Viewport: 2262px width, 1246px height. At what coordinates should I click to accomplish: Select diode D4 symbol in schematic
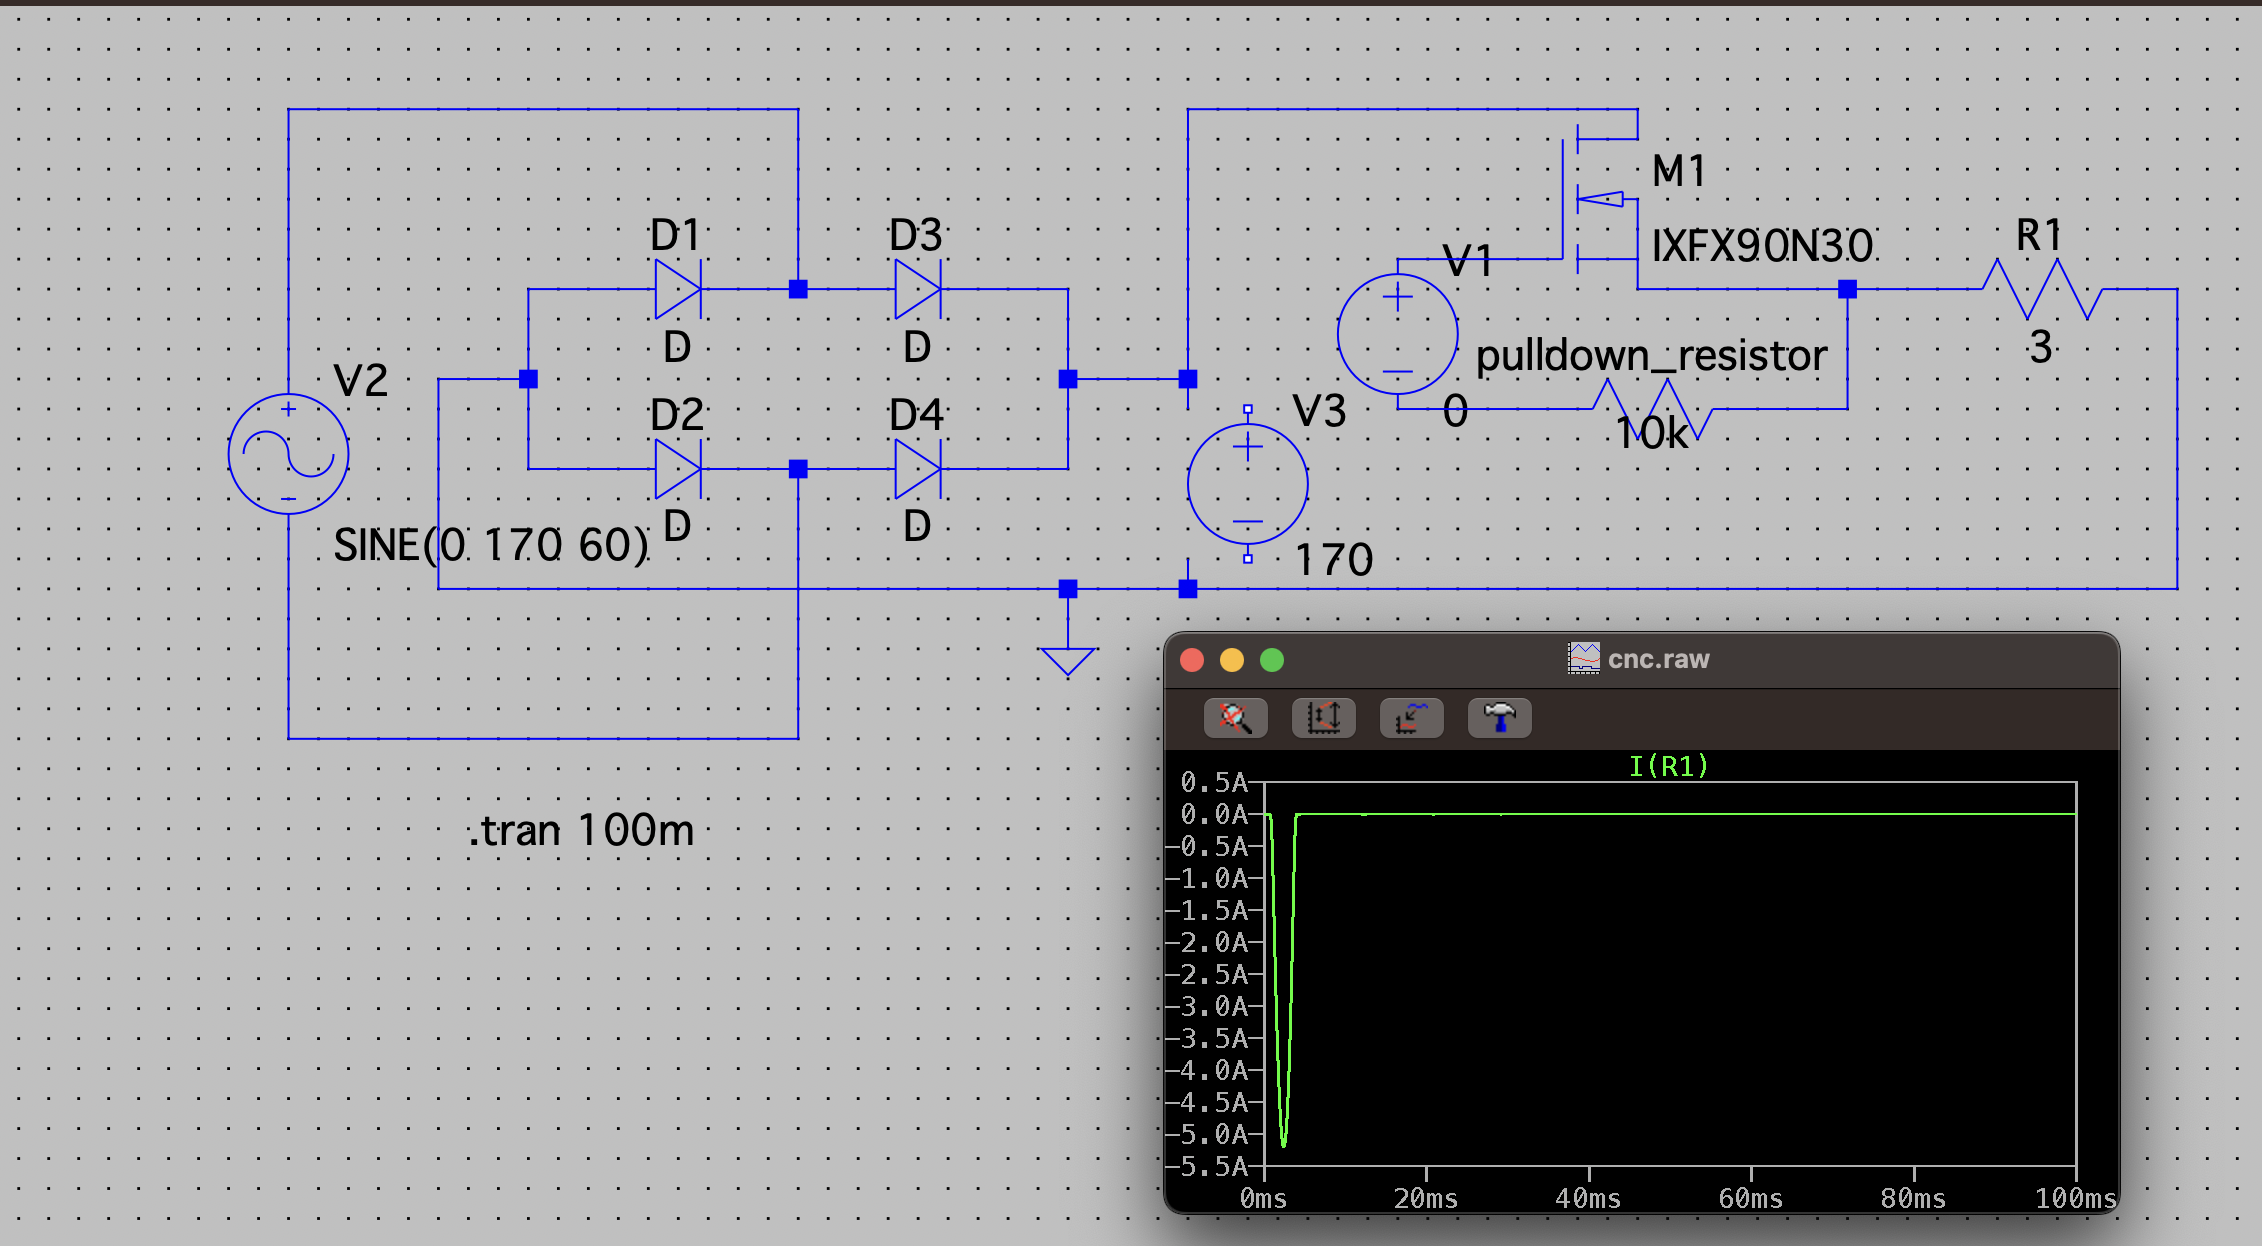click(x=919, y=469)
